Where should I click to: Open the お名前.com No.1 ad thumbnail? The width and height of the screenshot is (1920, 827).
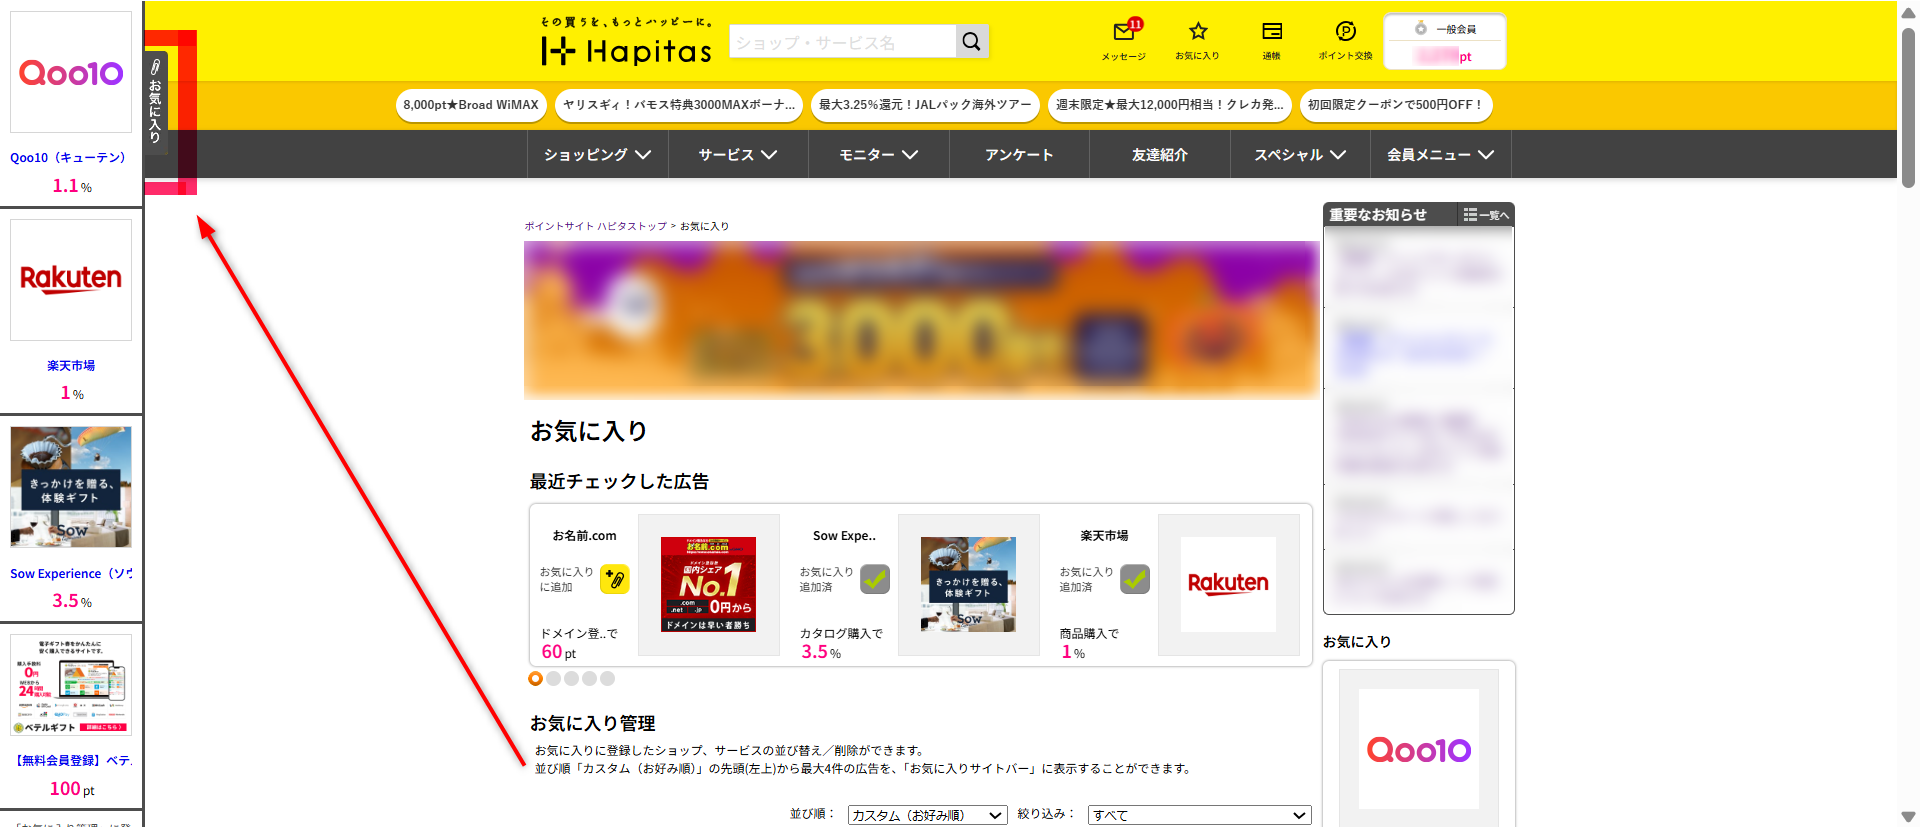(709, 585)
